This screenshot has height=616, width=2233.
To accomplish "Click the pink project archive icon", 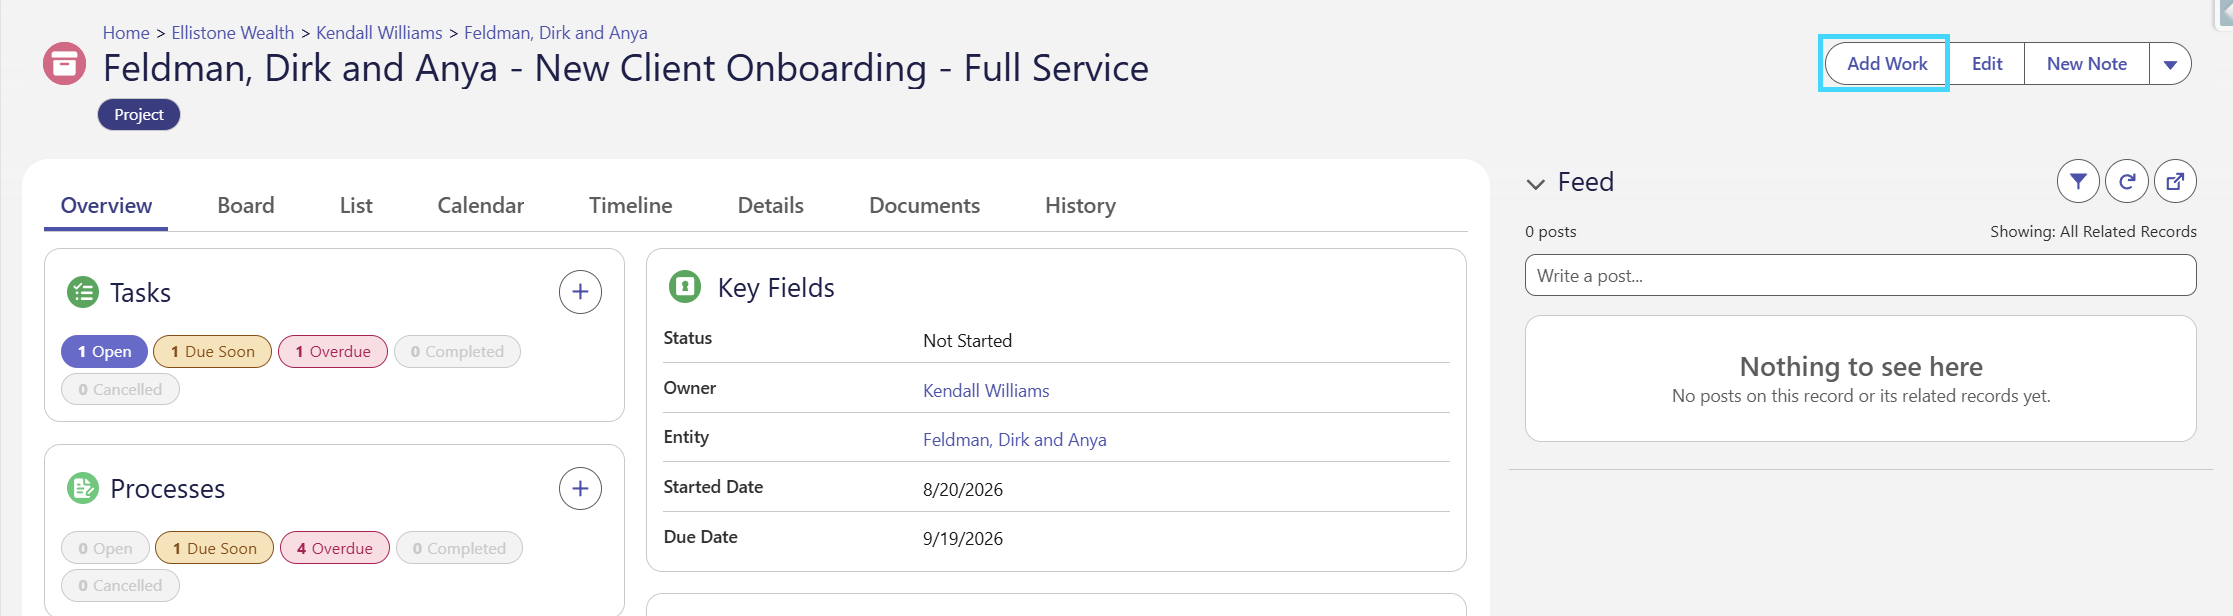I will click(x=64, y=64).
